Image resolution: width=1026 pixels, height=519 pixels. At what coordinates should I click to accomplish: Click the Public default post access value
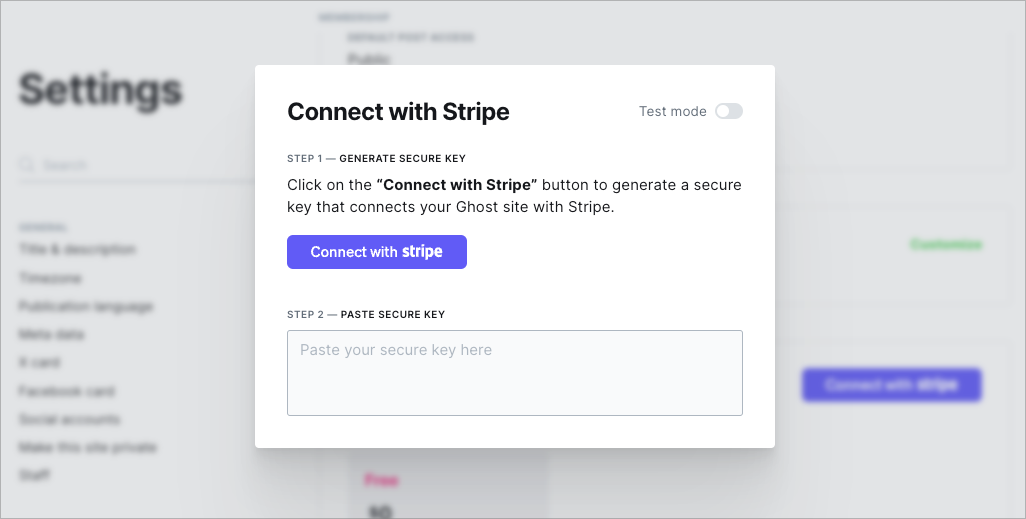[369, 59]
